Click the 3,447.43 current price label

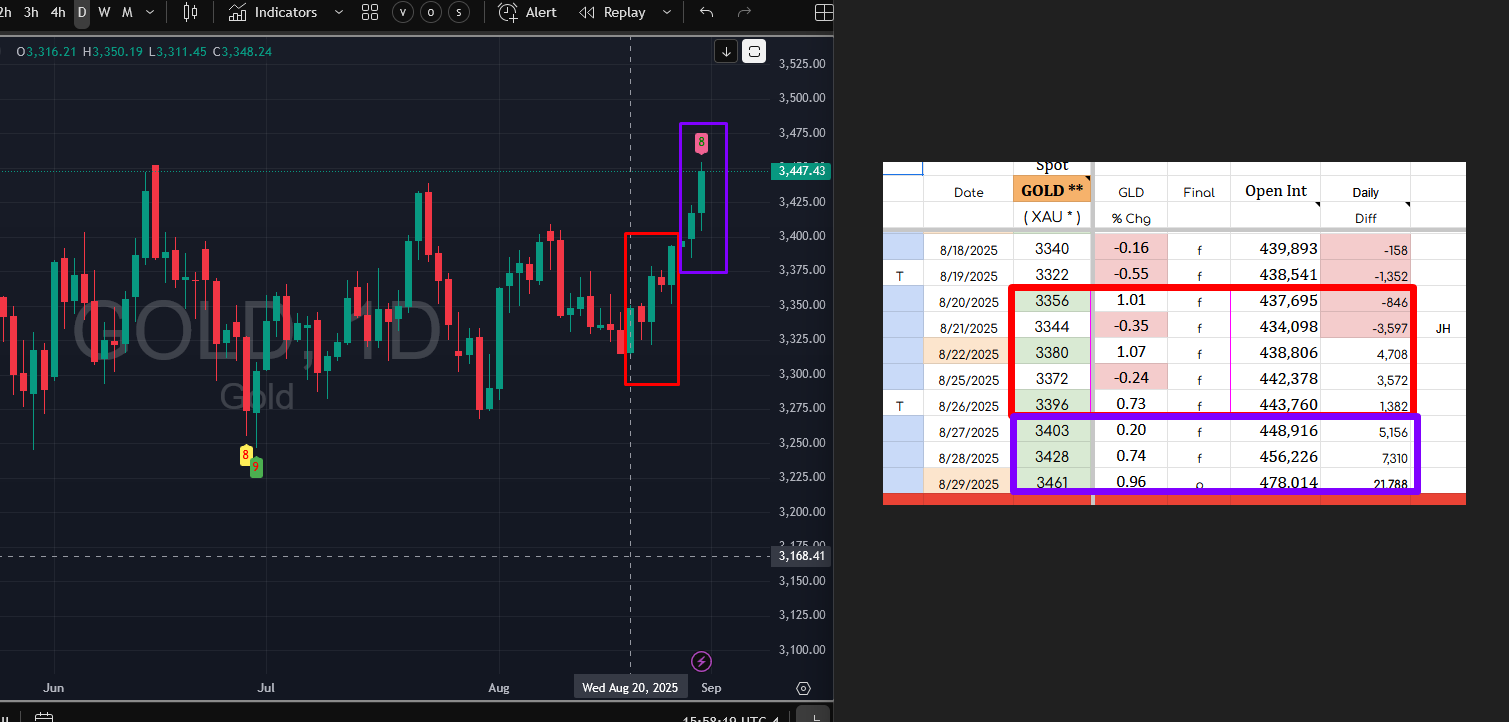point(802,171)
